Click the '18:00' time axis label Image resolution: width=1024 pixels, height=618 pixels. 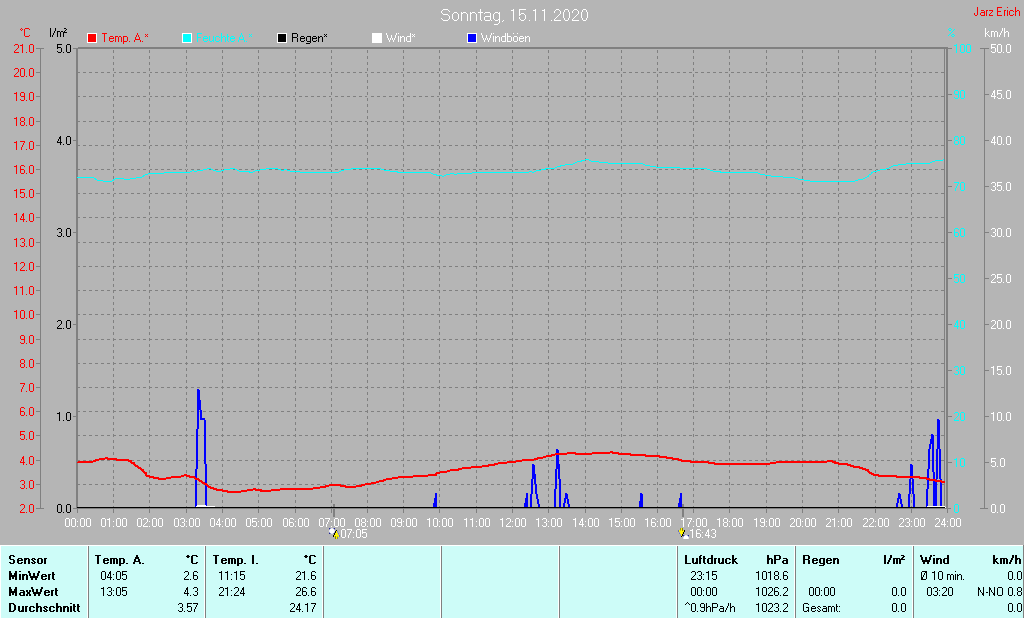point(730,523)
